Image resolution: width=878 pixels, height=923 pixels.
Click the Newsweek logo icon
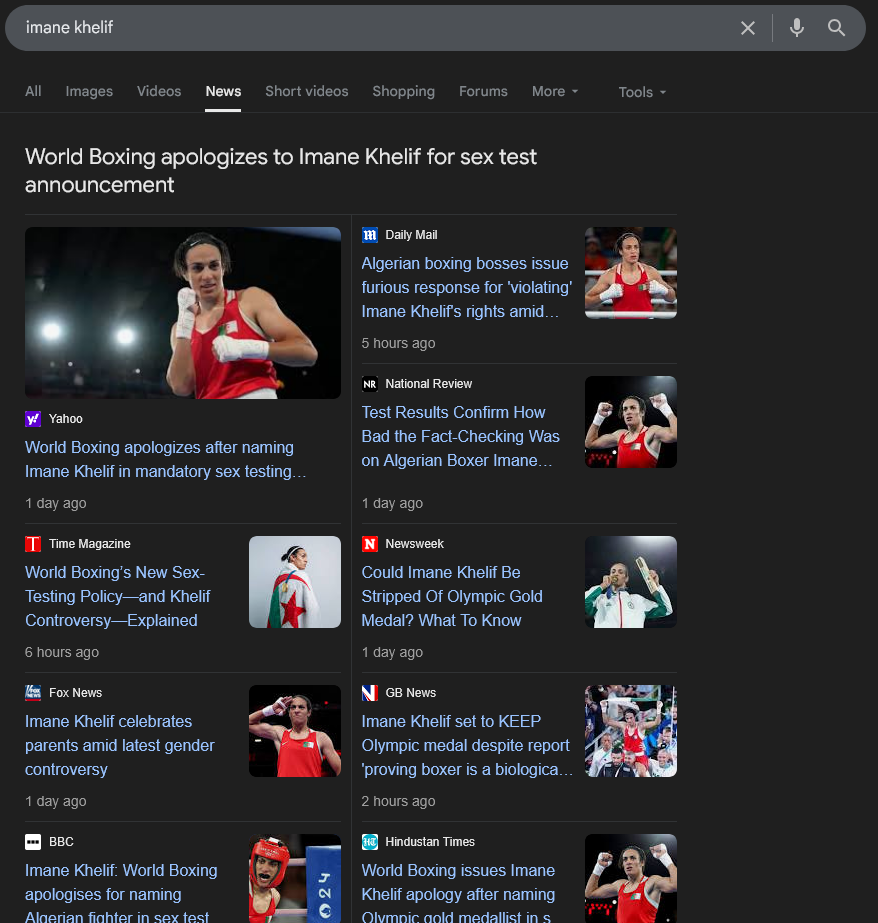[370, 544]
